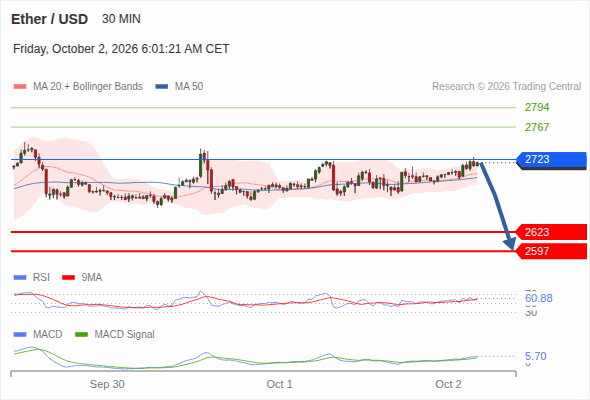This screenshot has width=590, height=400.
Task: Click the MACD legend label
Action: point(48,335)
